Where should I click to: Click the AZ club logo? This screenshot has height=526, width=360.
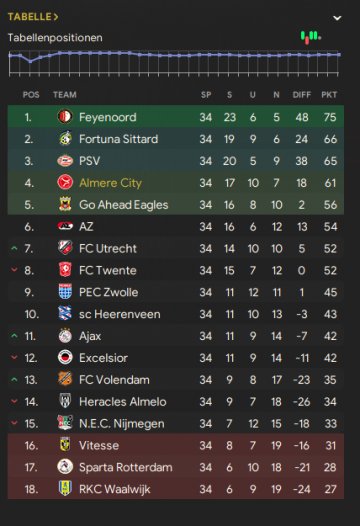pos(65,226)
